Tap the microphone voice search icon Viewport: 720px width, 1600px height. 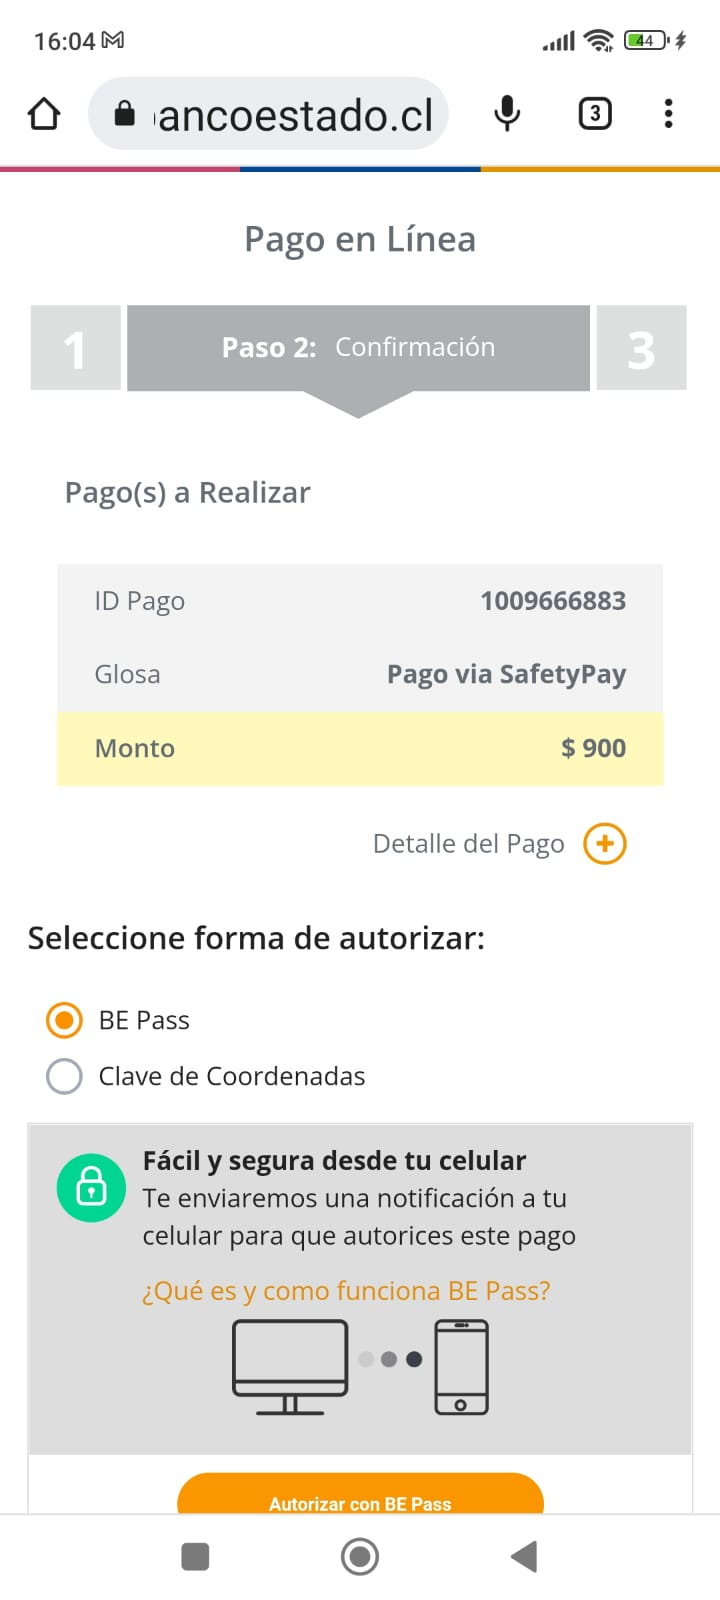(x=507, y=114)
